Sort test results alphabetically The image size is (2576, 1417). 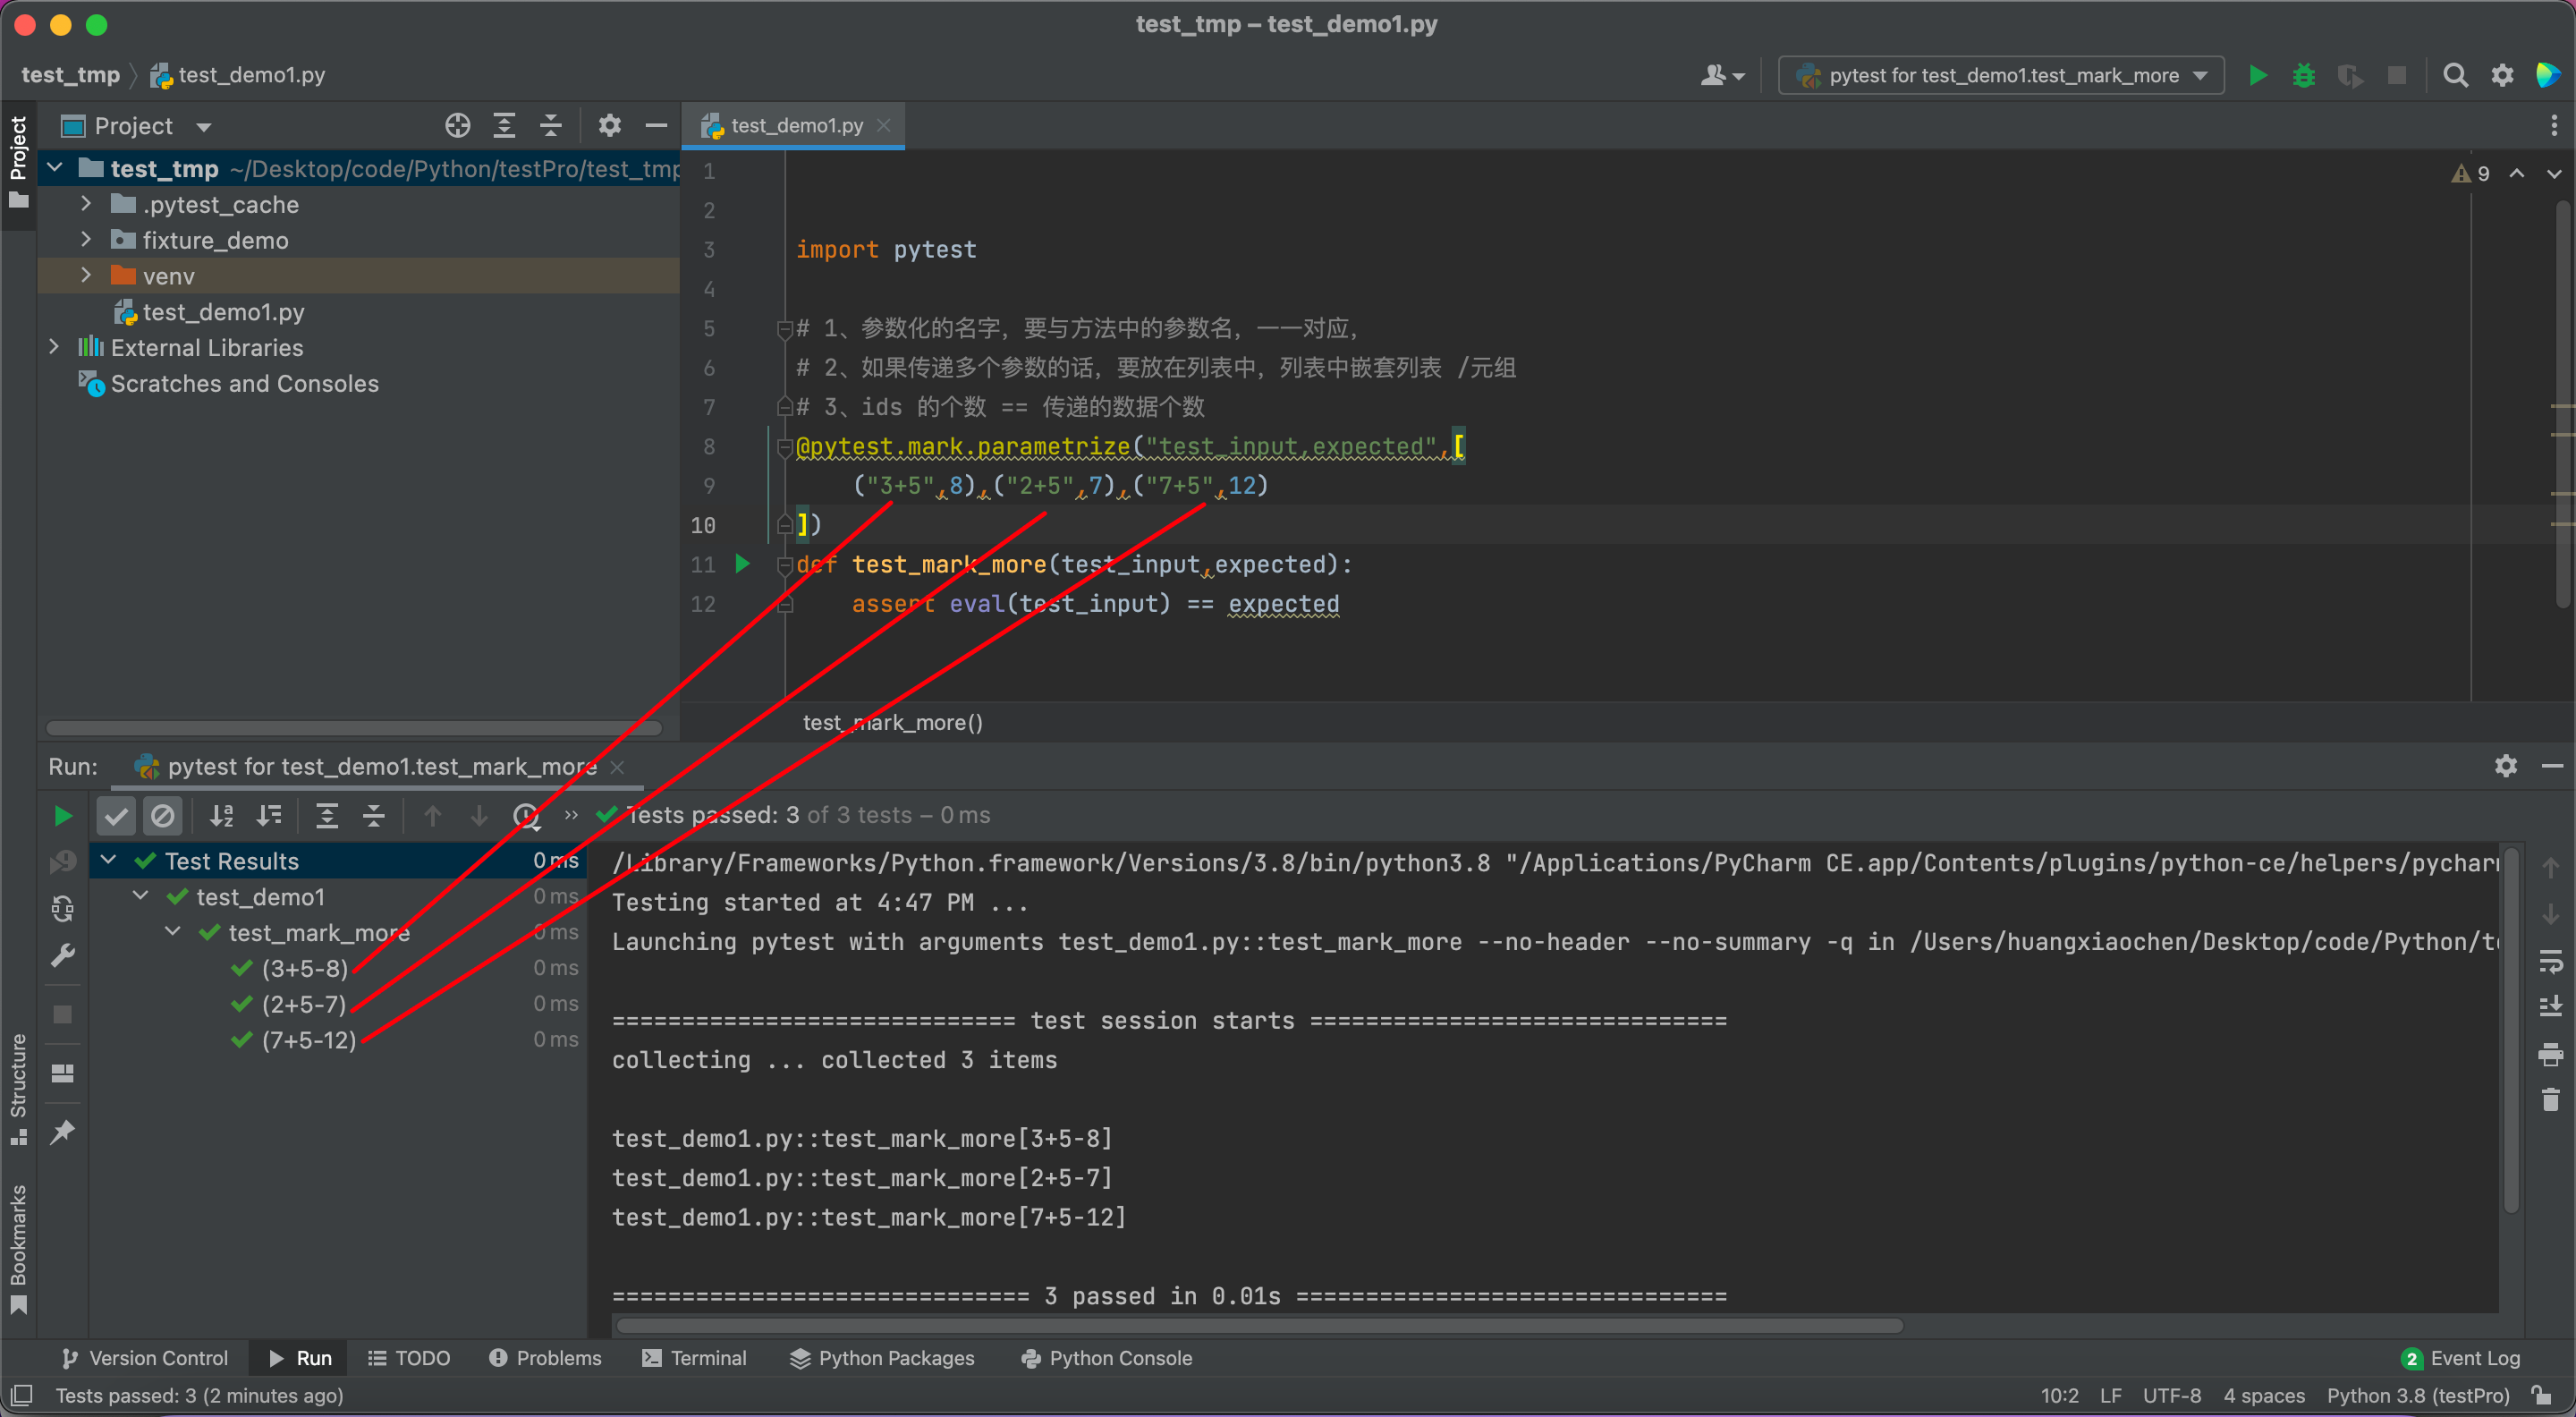click(222, 816)
